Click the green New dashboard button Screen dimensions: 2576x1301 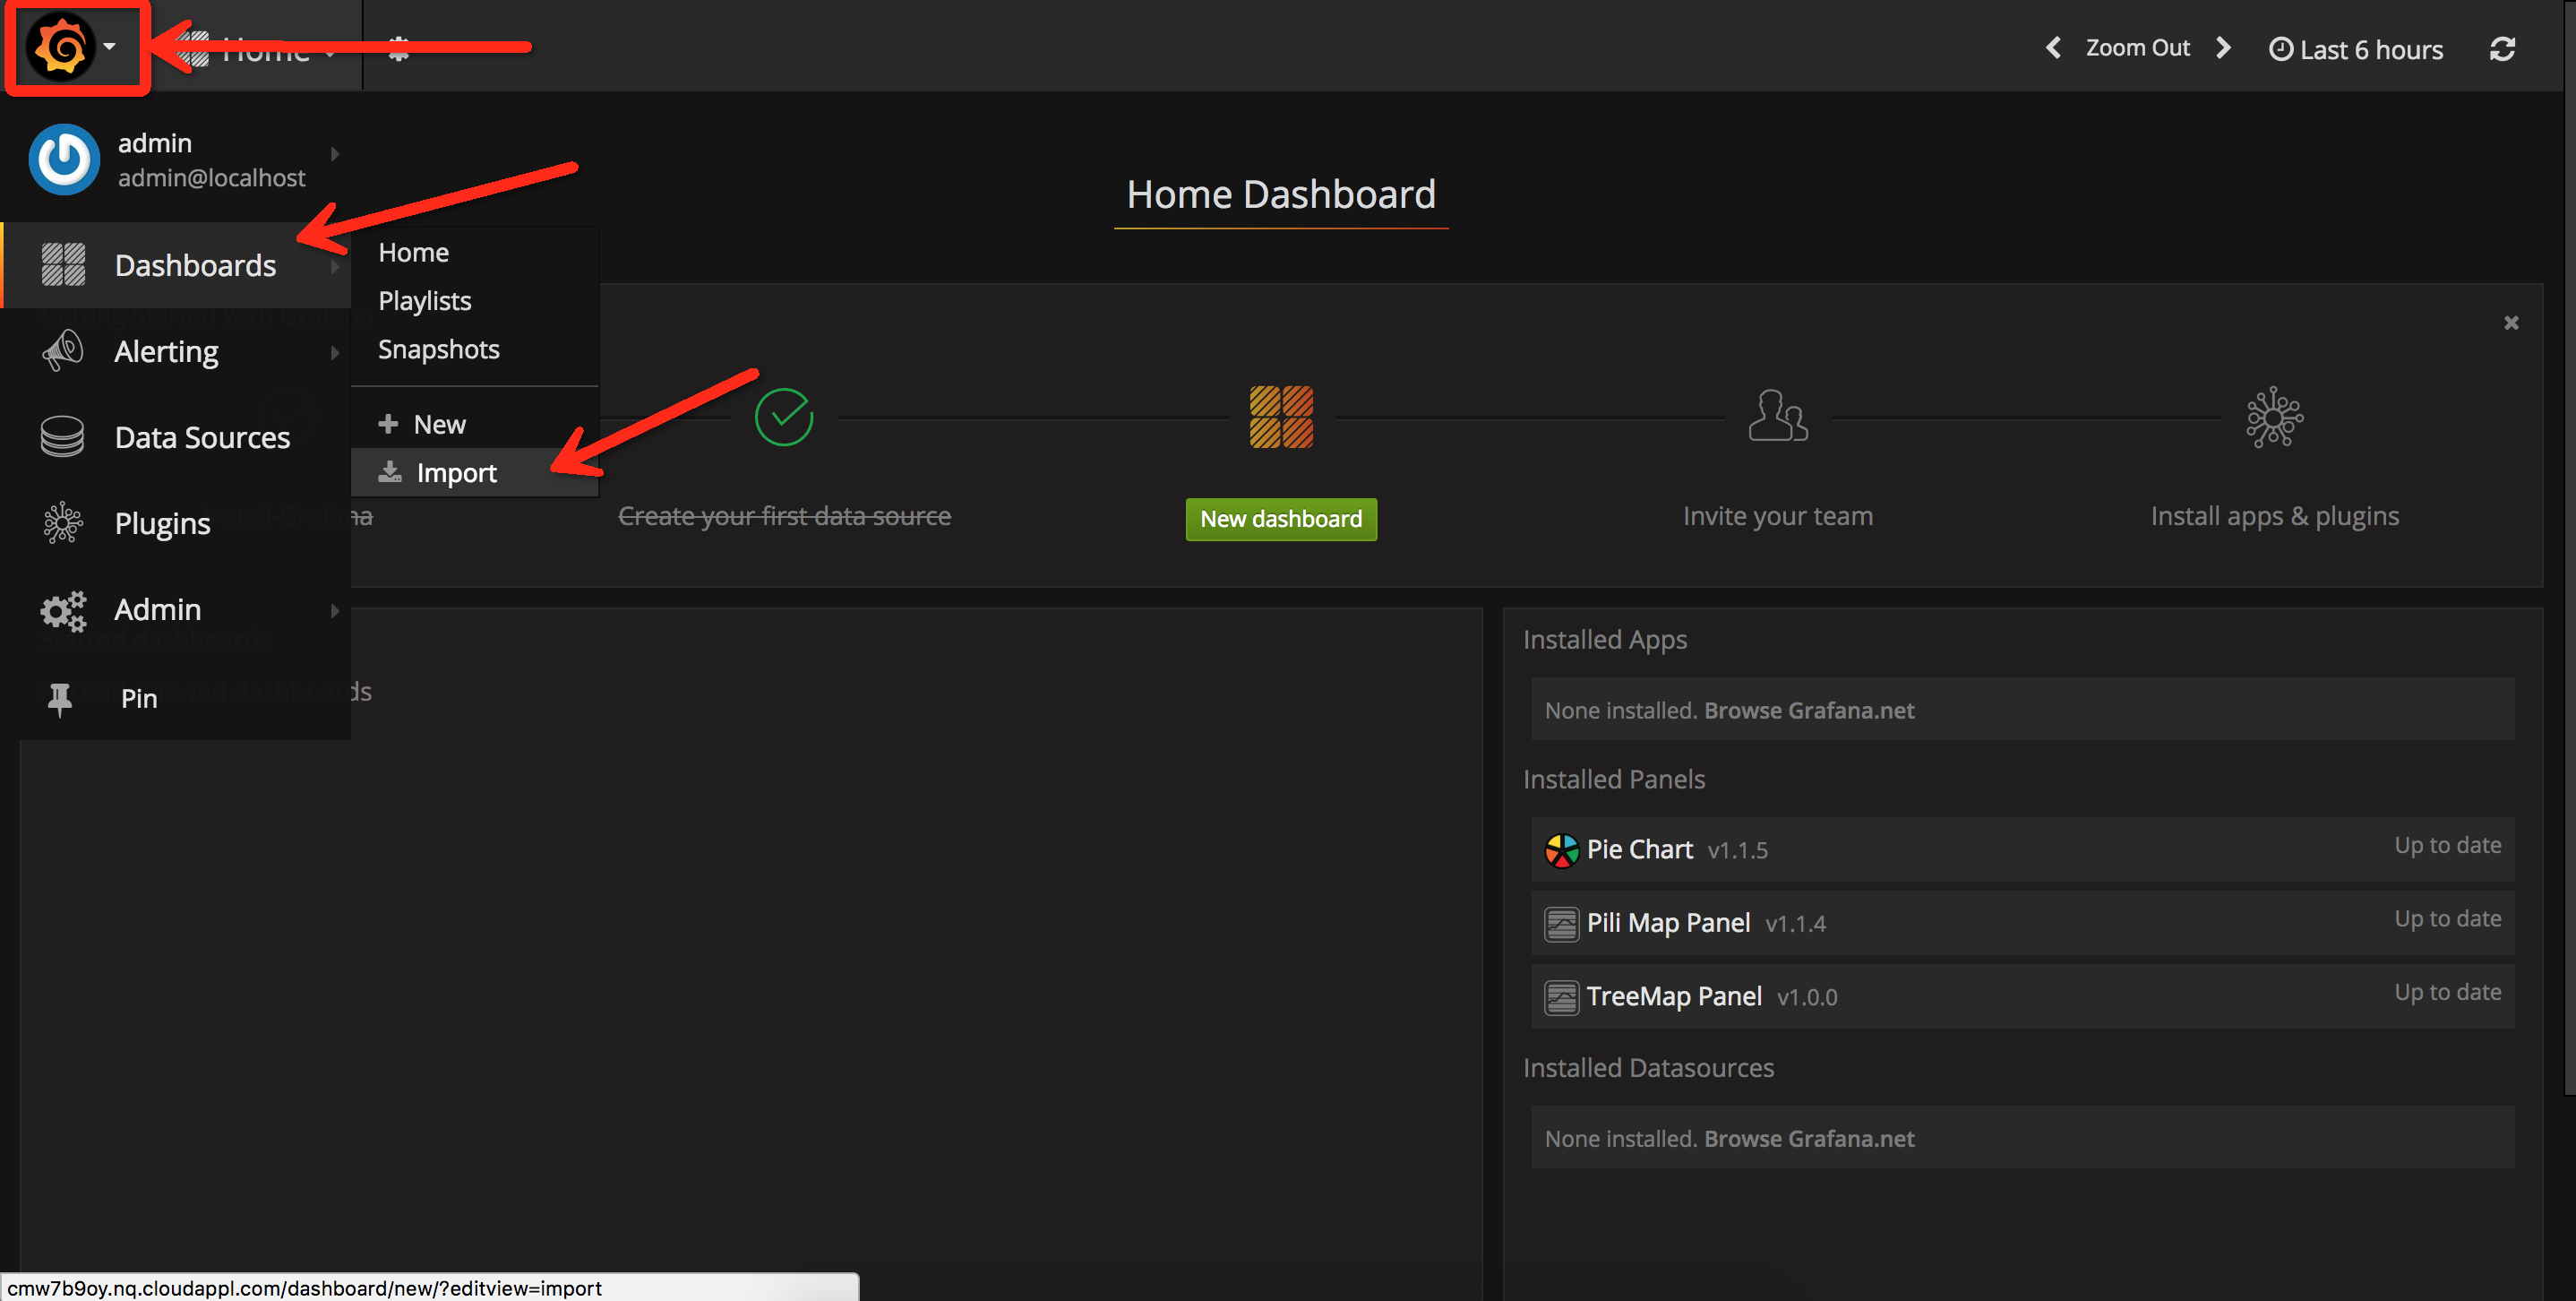click(x=1281, y=519)
